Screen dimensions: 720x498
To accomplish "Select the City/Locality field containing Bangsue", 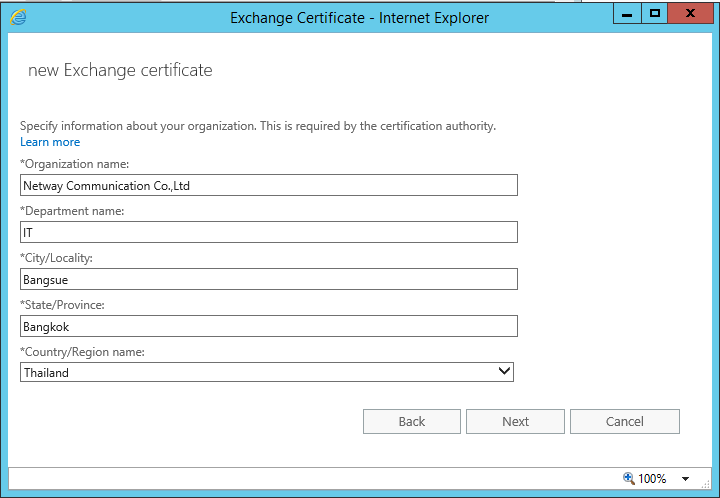I will pyautogui.click(x=269, y=279).
